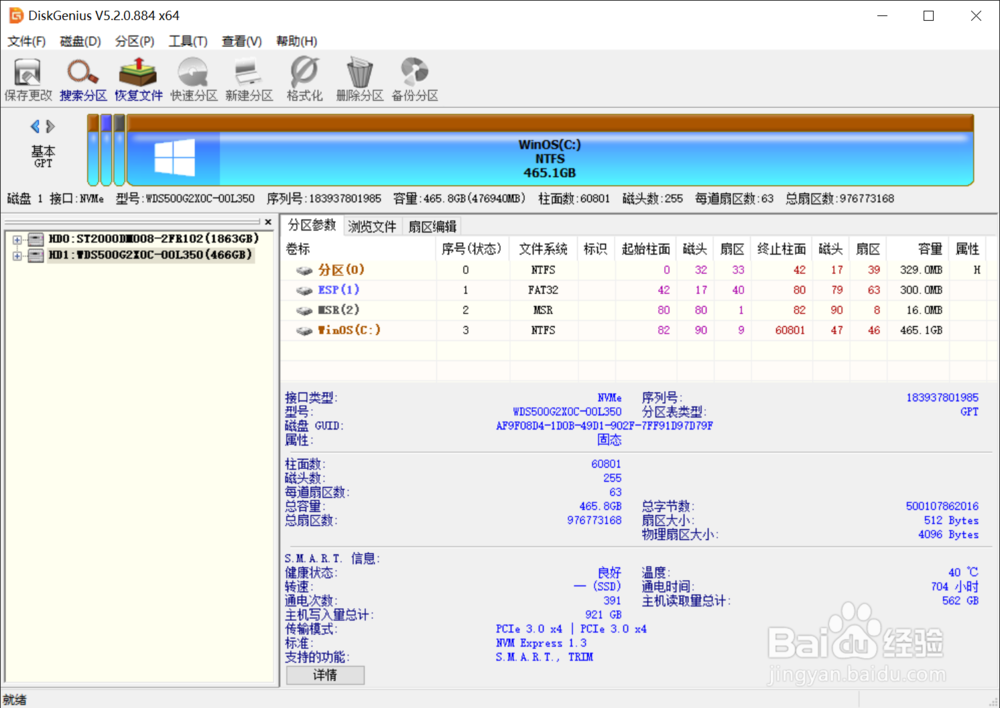The width and height of the screenshot is (1000, 708).
Task: Close the disk tree panel with X
Action: pos(268,222)
